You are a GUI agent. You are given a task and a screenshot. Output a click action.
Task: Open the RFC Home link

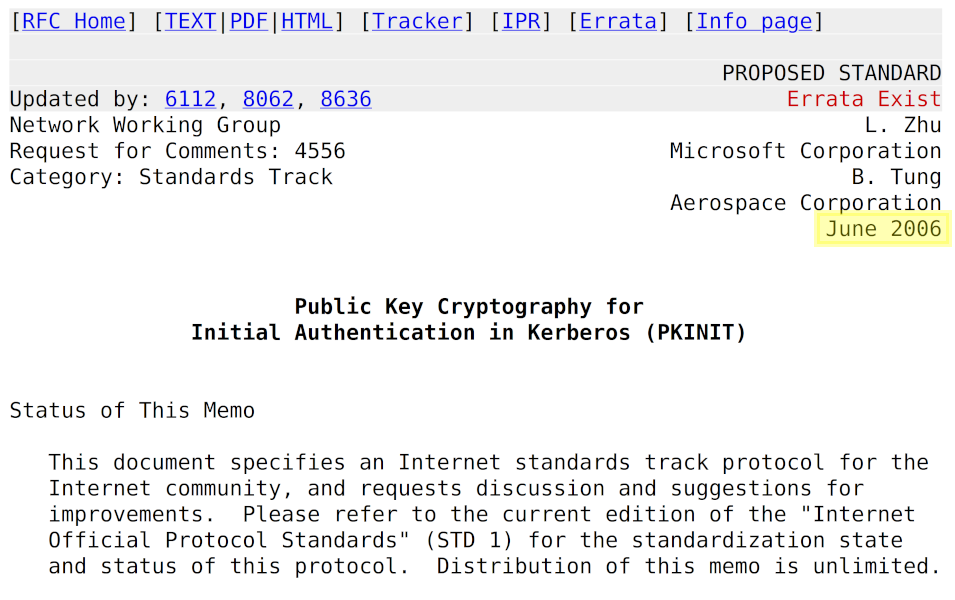click(x=74, y=21)
